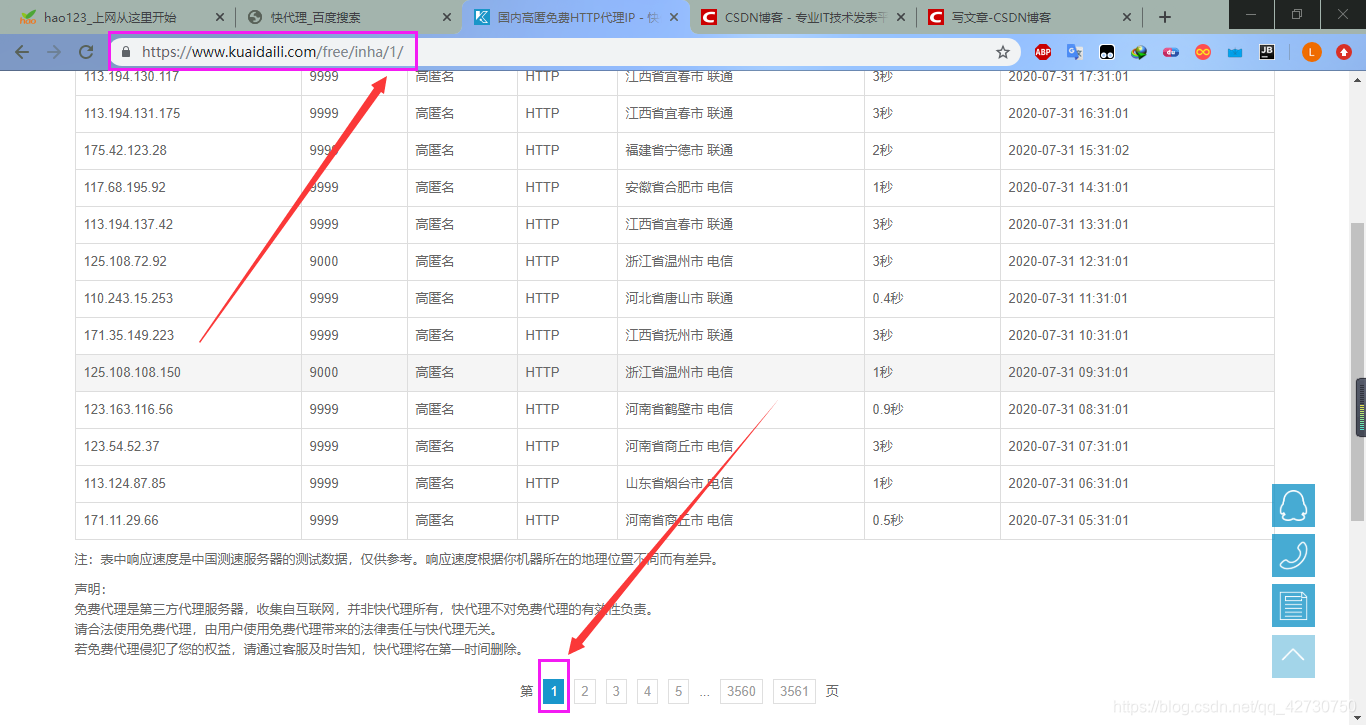The height and width of the screenshot is (725, 1366).
Task: Go to results page 3560
Action: tap(742, 691)
